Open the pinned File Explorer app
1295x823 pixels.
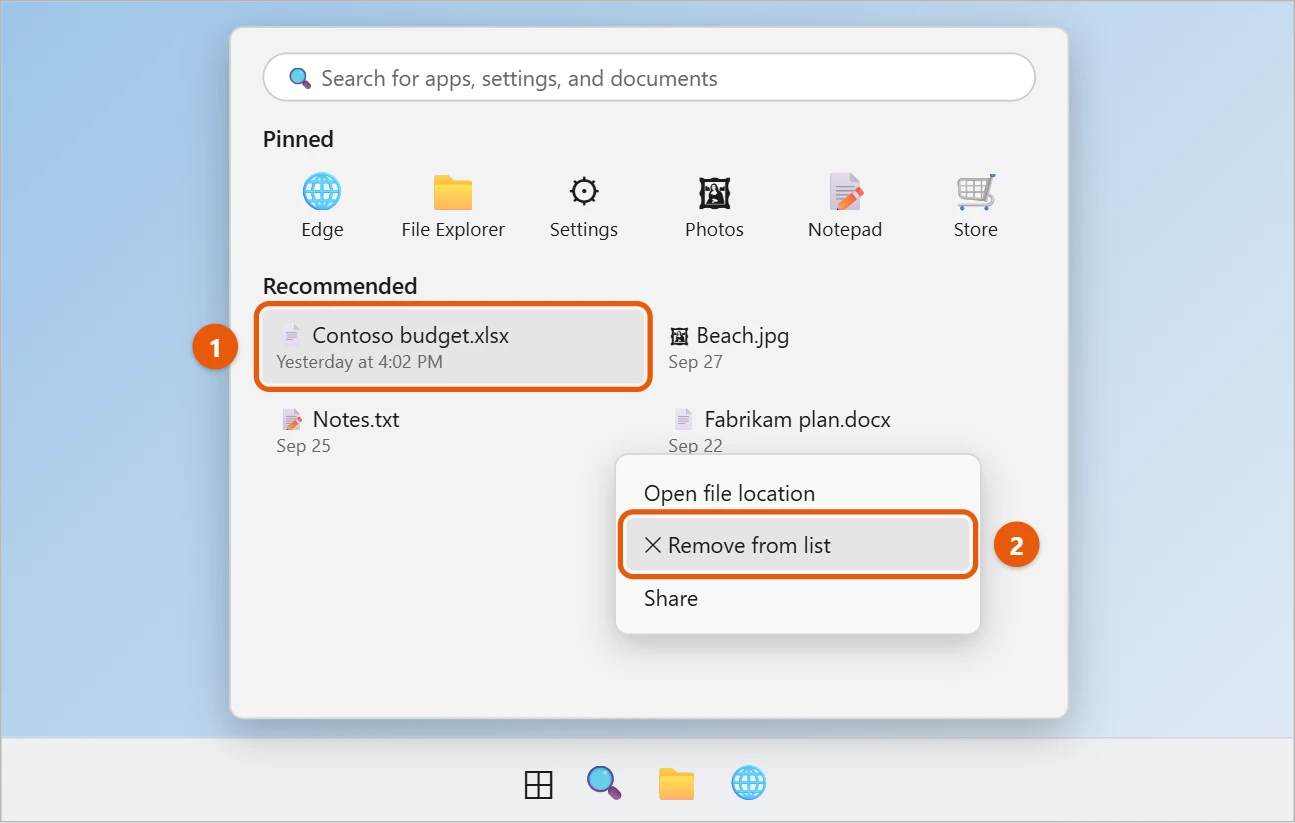click(453, 206)
